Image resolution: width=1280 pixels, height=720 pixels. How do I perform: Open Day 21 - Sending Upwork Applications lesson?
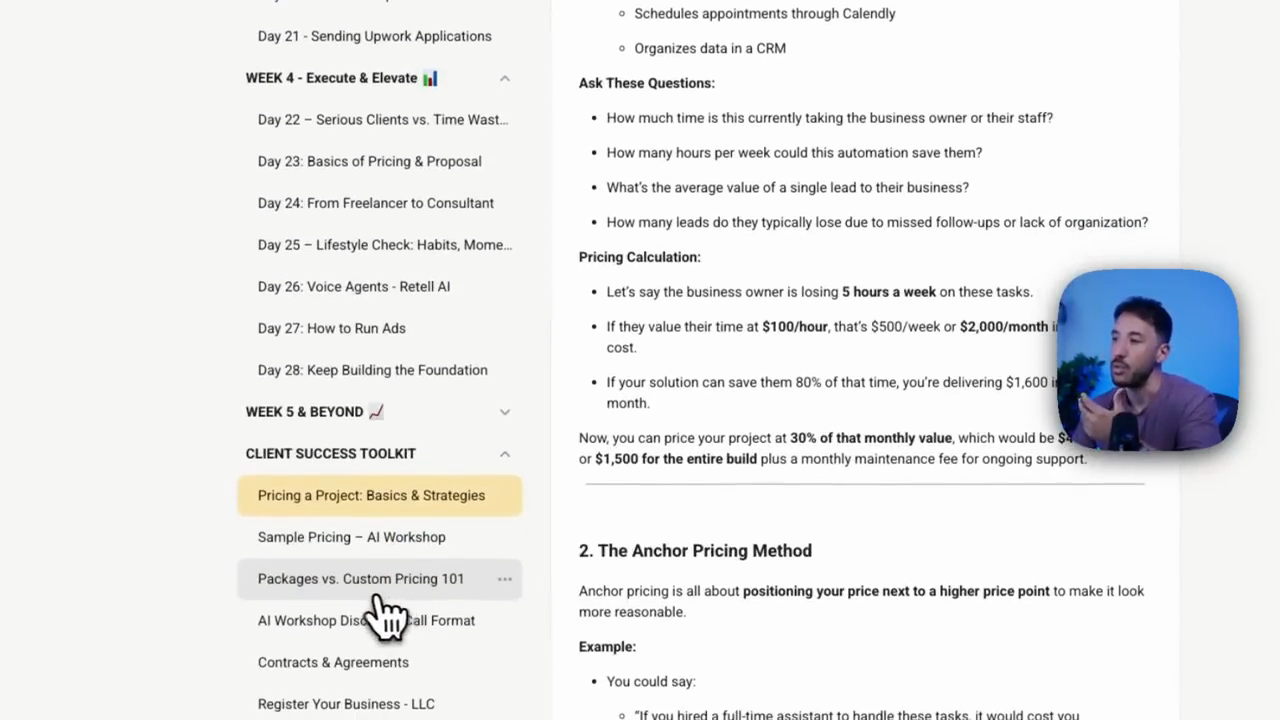click(x=374, y=36)
